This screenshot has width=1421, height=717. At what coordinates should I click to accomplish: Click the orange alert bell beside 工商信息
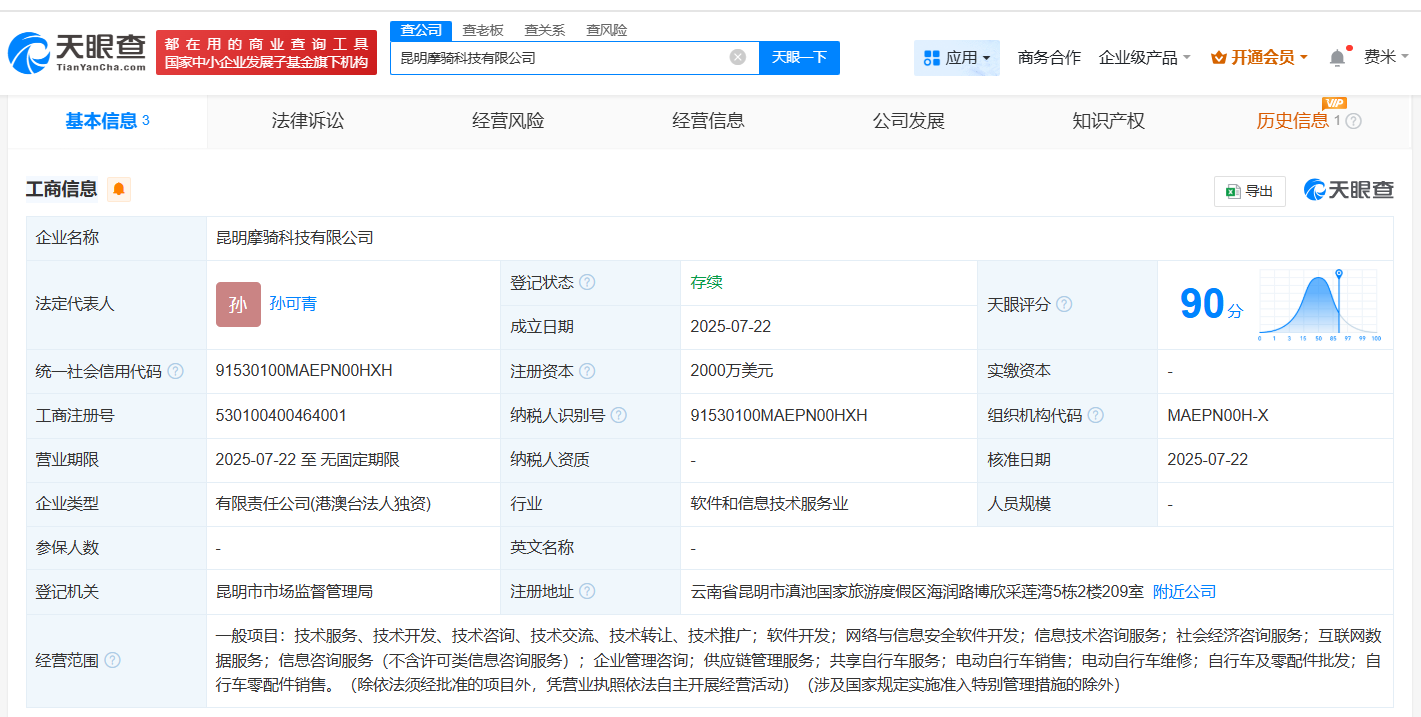pyautogui.click(x=119, y=189)
